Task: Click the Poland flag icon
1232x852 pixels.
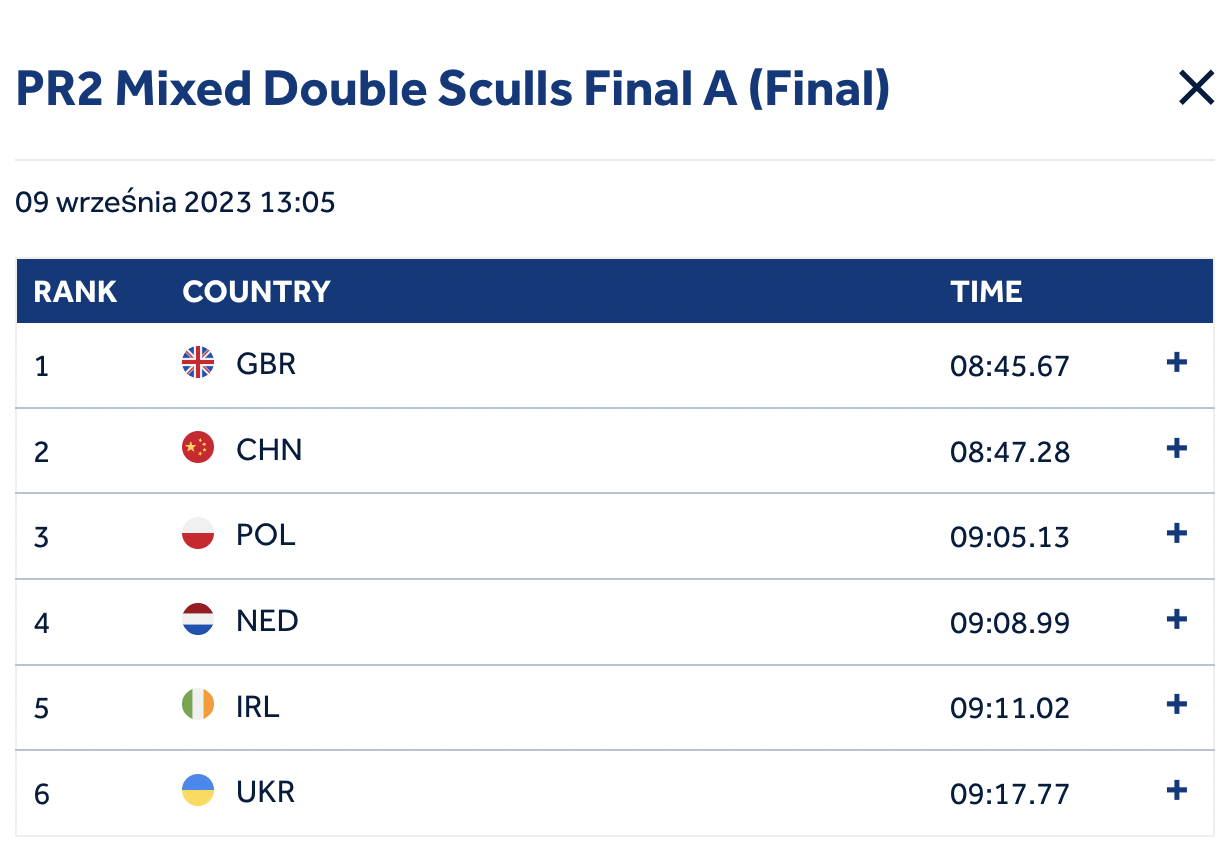Action: coord(198,533)
